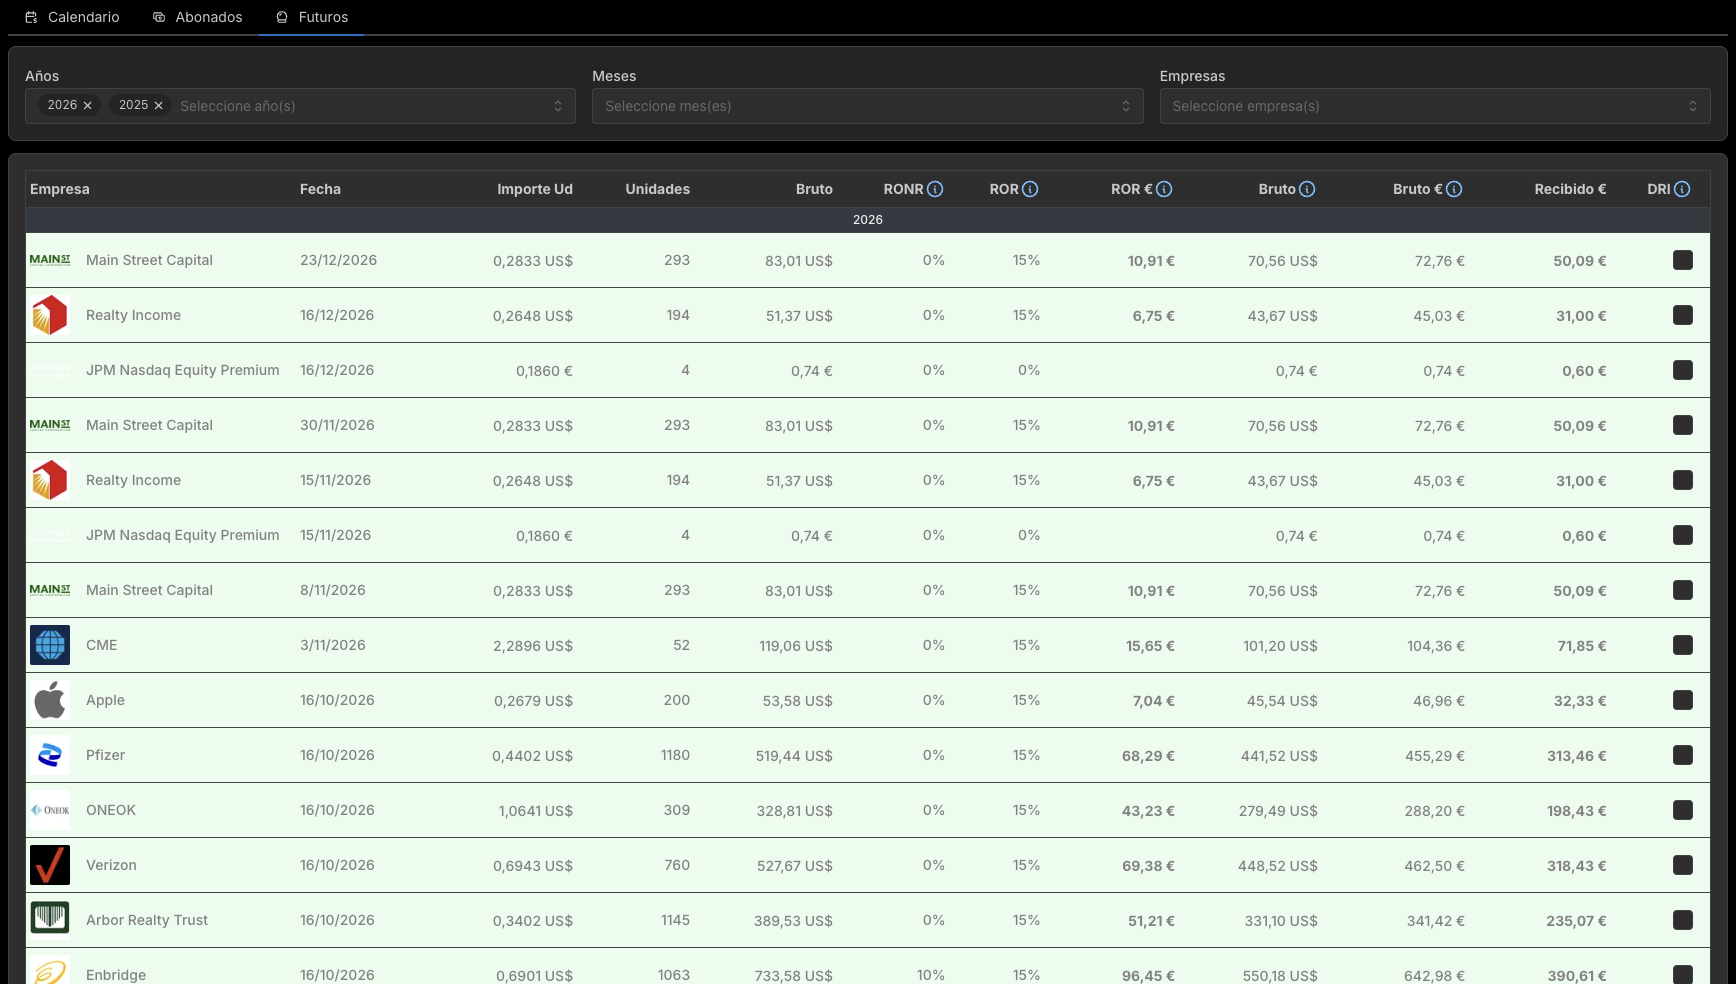The image size is (1736, 984).
Task: Click Main Street Capital logo dated 23/12/2026
Action: (50, 260)
